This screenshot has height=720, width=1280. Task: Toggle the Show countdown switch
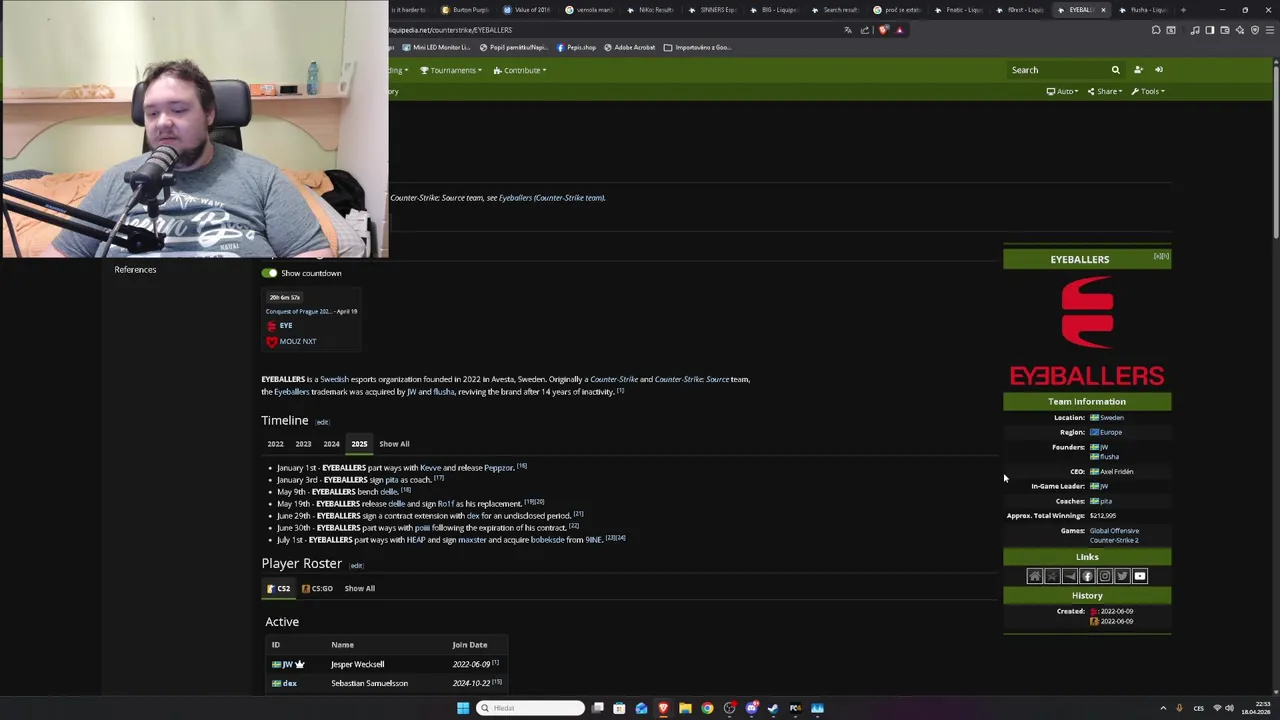[x=269, y=273]
